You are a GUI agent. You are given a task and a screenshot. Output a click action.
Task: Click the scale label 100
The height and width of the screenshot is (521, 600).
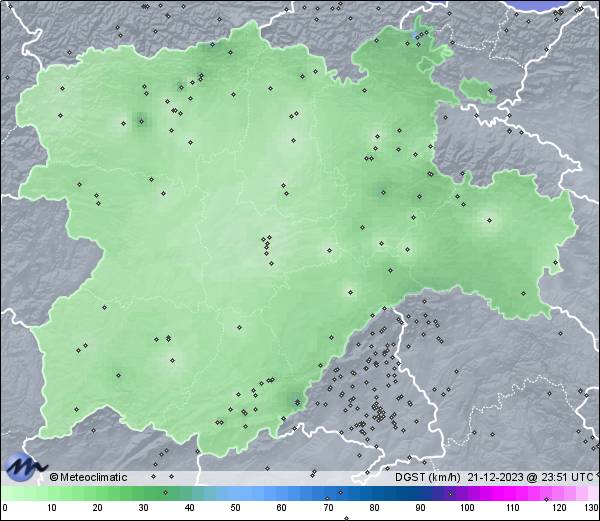click(467, 508)
